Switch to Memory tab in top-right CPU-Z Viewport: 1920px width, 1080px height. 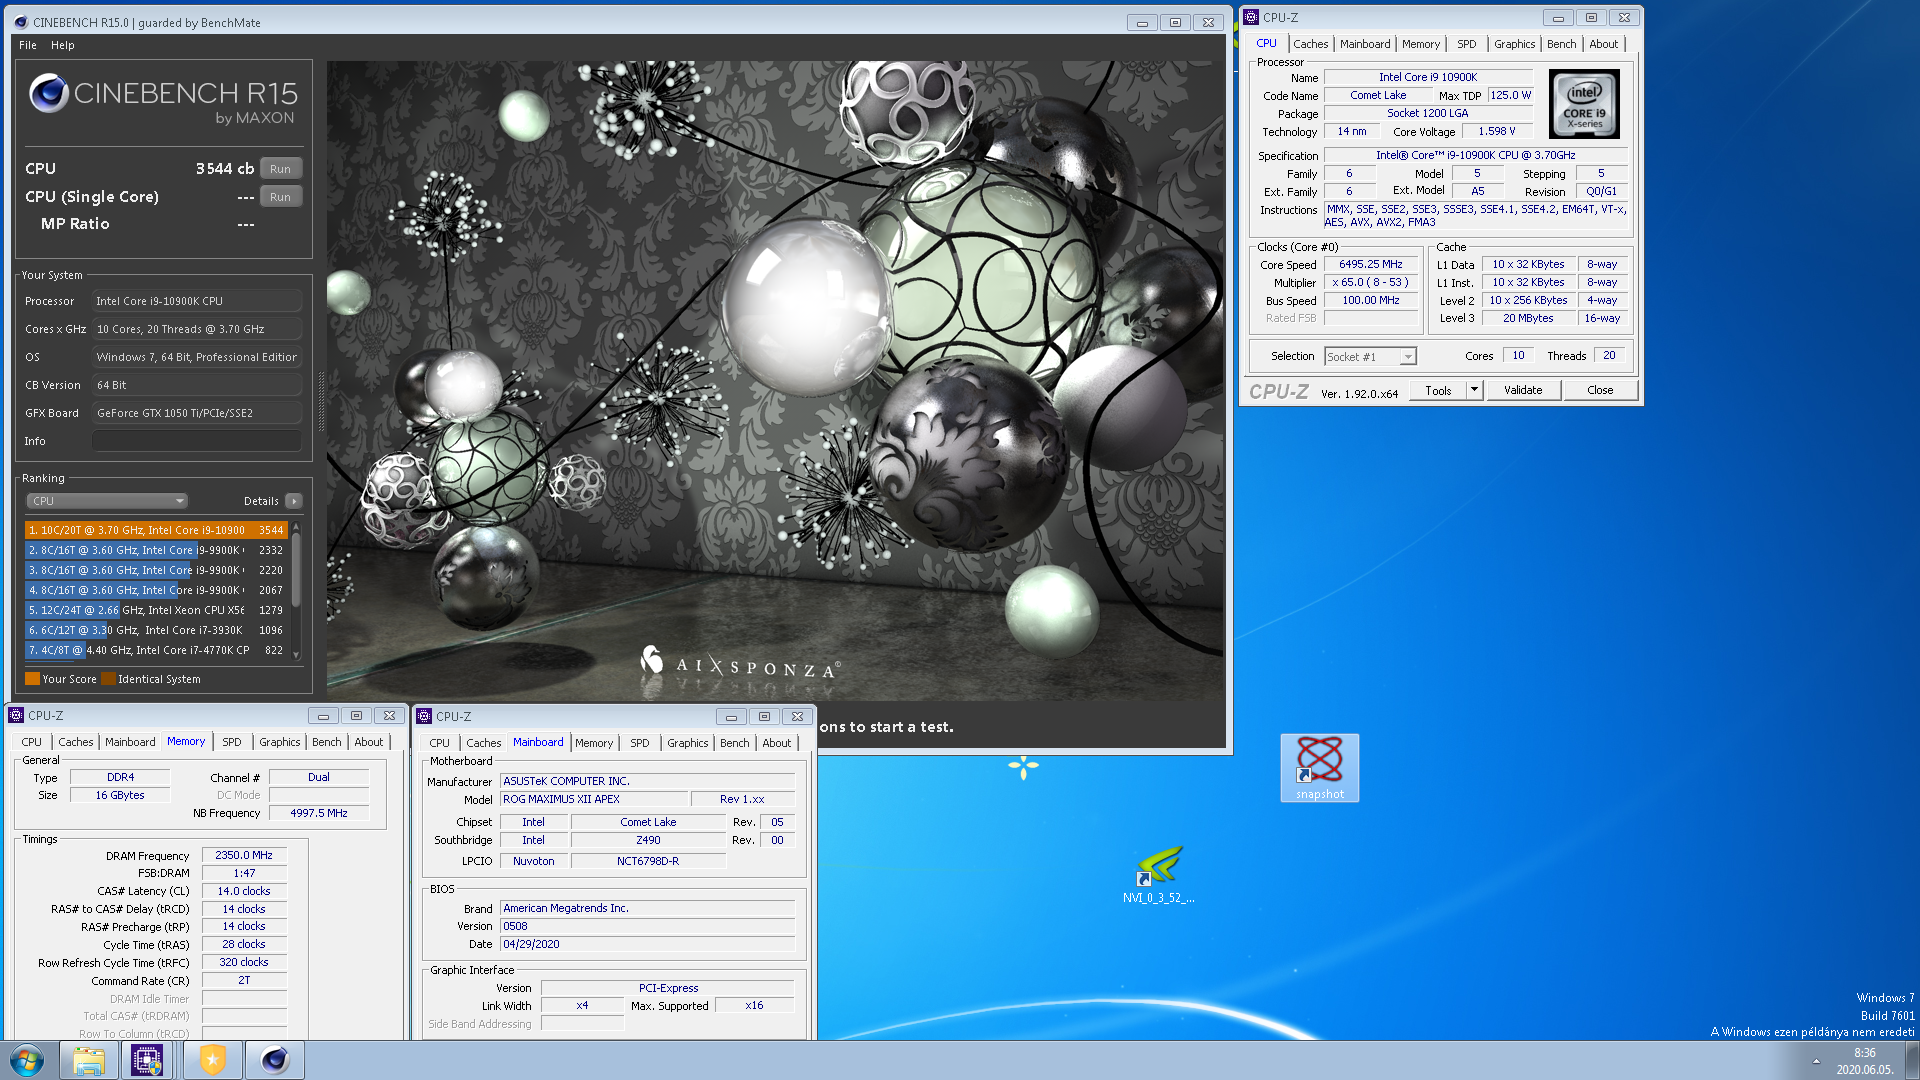pyautogui.click(x=1421, y=44)
